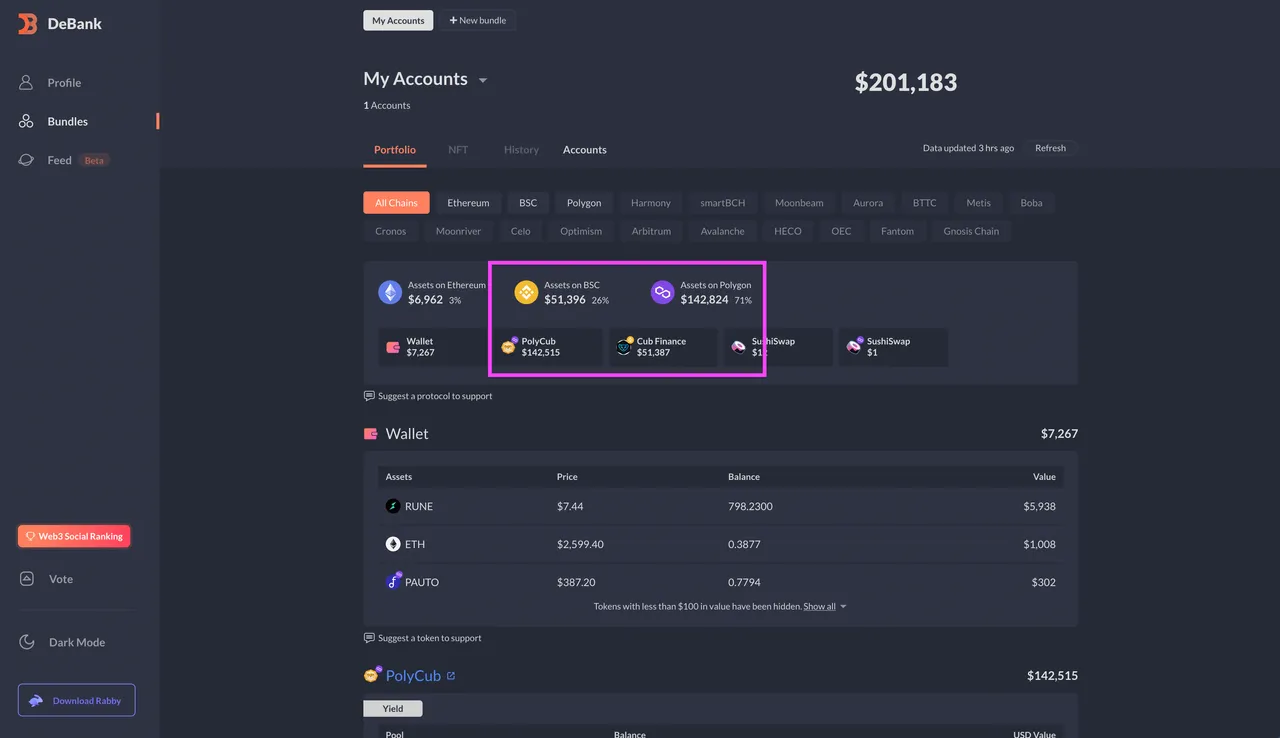Screen dimensions: 1280x738
Task: Click the PolyCub external link icon
Action: coord(451,676)
